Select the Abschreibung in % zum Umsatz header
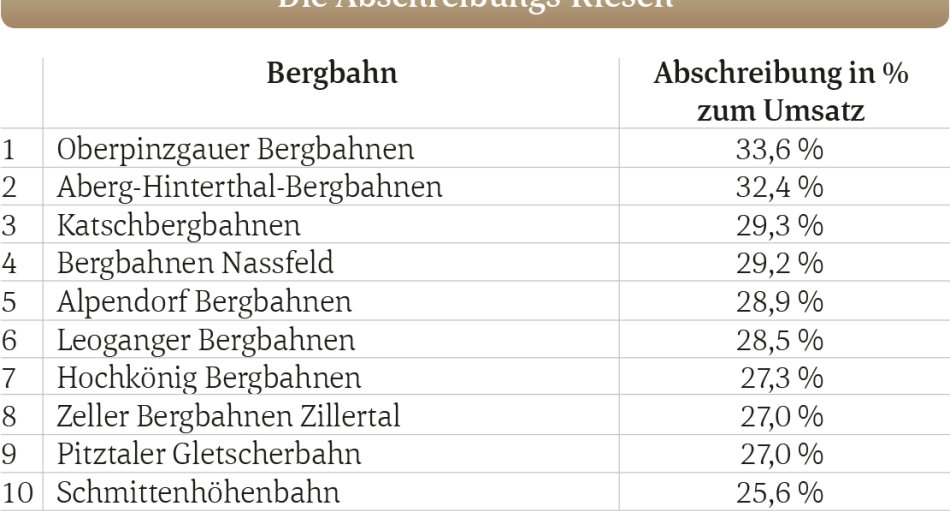950x511 pixels. tap(780, 92)
